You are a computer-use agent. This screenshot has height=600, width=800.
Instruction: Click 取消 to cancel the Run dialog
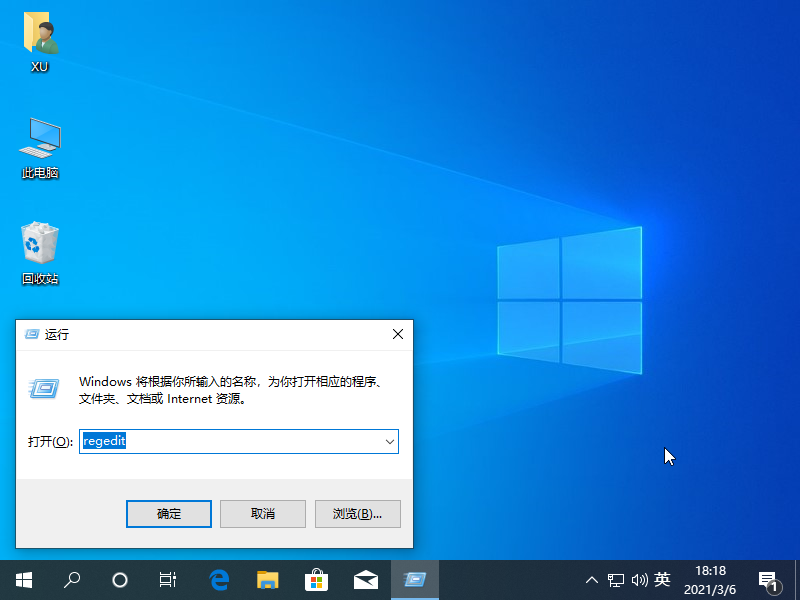[262, 513]
